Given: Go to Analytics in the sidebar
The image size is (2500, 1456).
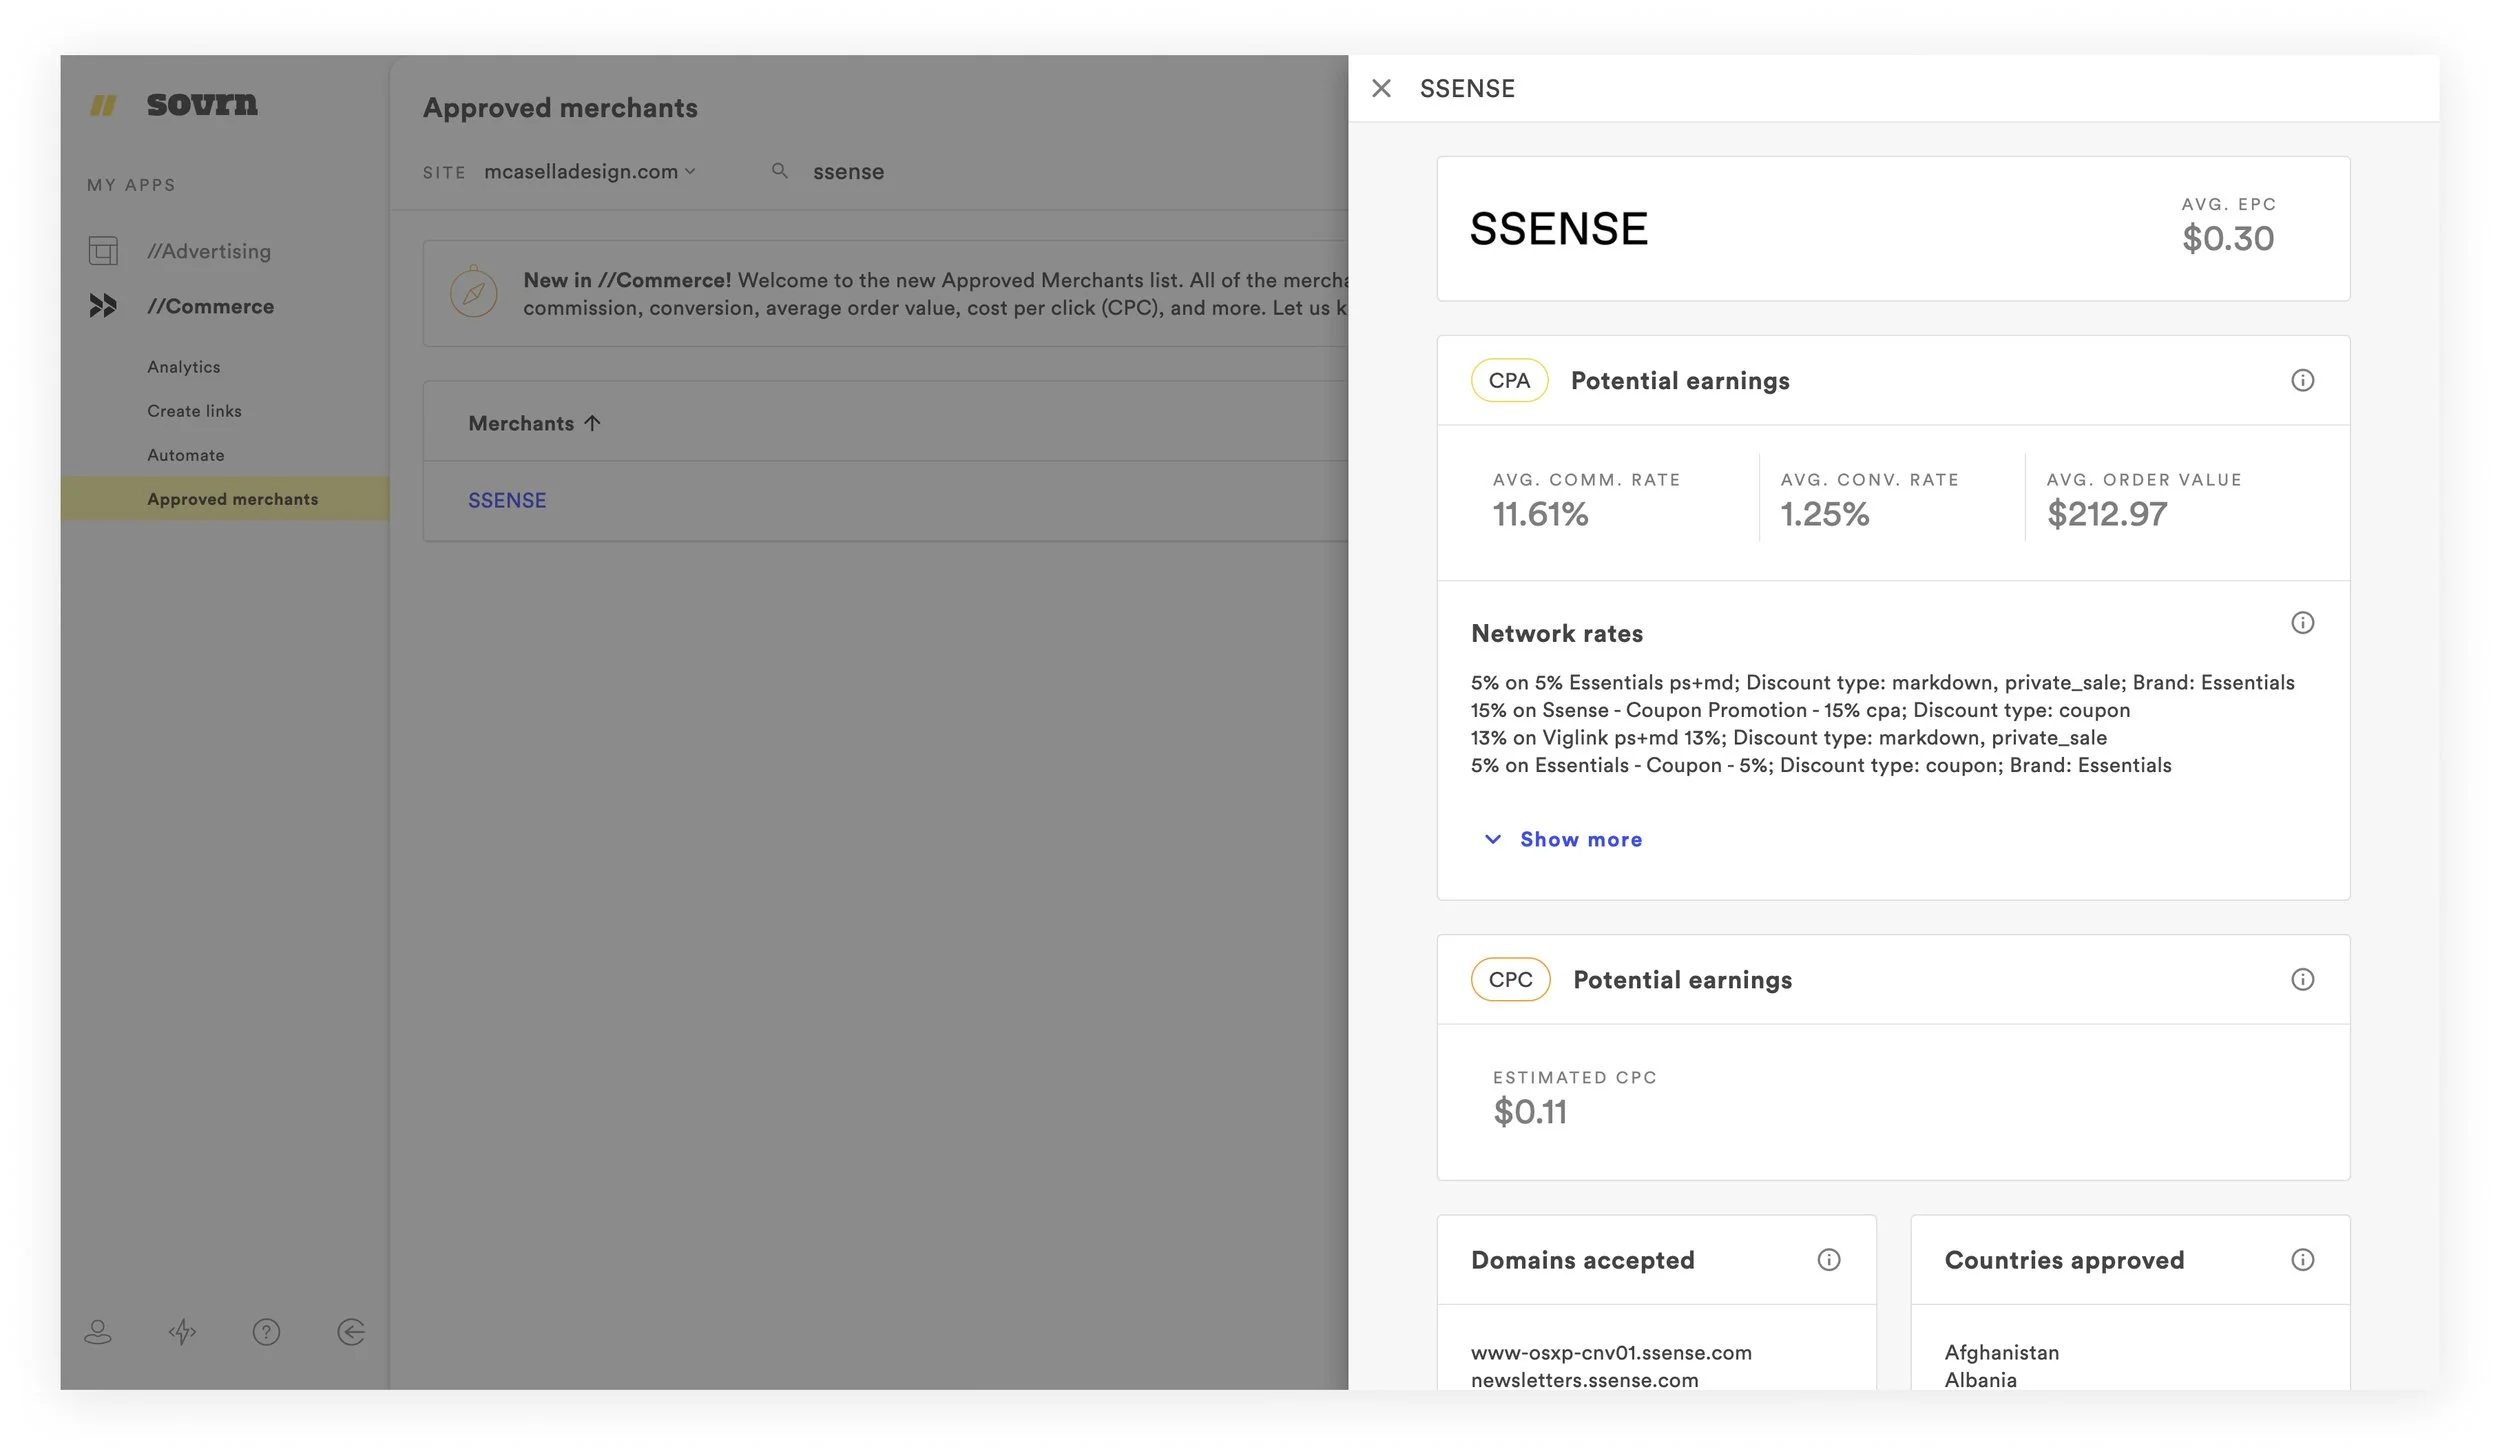Looking at the screenshot, I should [x=184, y=367].
